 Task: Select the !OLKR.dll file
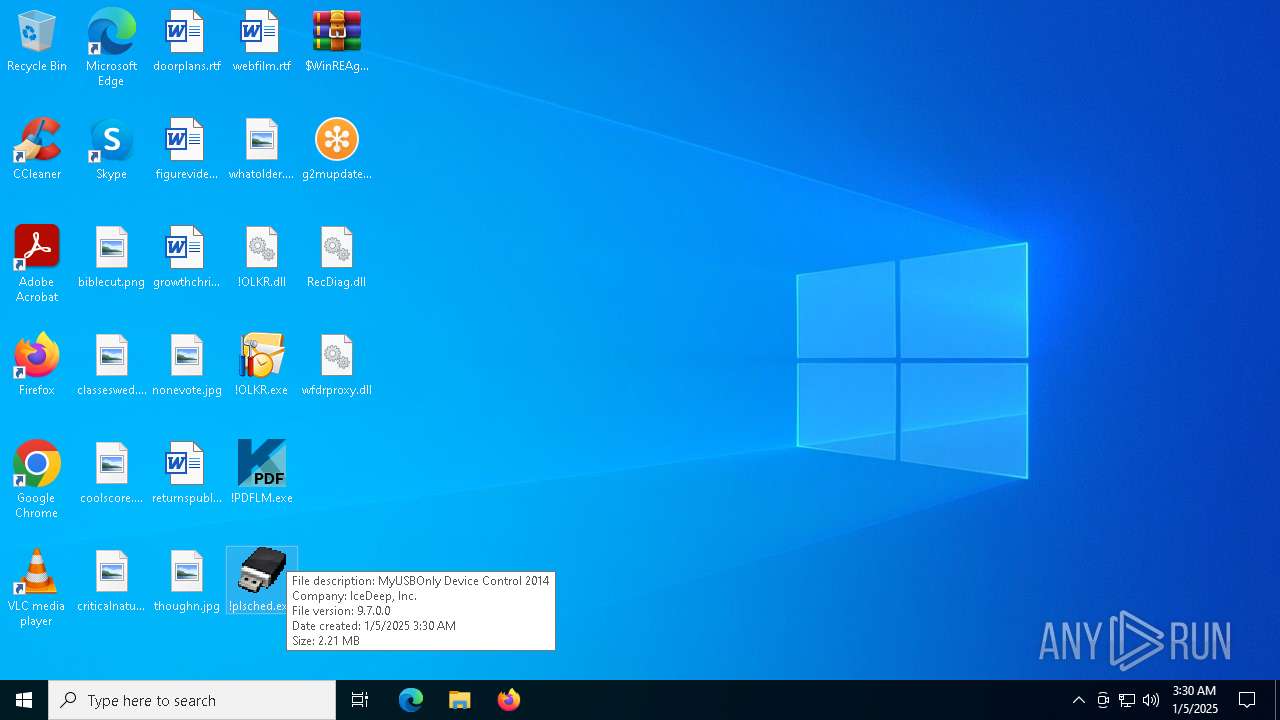click(261, 258)
